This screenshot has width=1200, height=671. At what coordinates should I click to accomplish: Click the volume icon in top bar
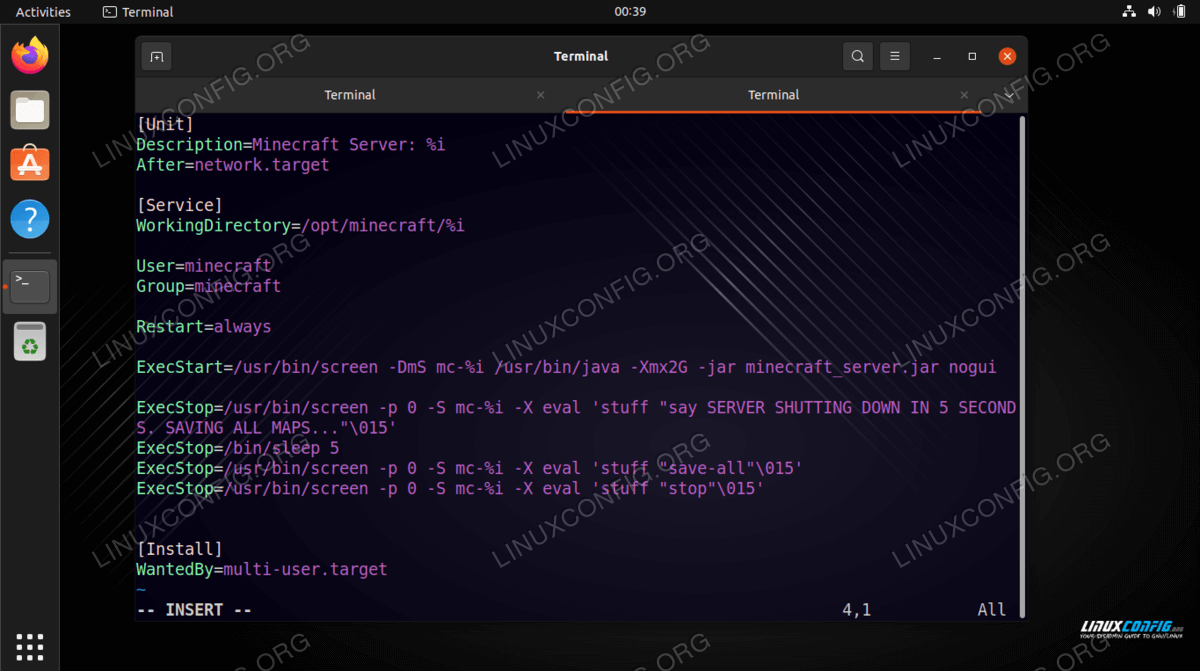click(1154, 12)
